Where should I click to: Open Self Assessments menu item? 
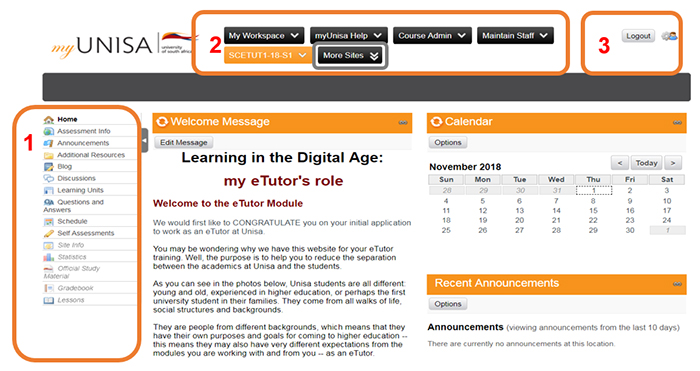click(x=86, y=233)
